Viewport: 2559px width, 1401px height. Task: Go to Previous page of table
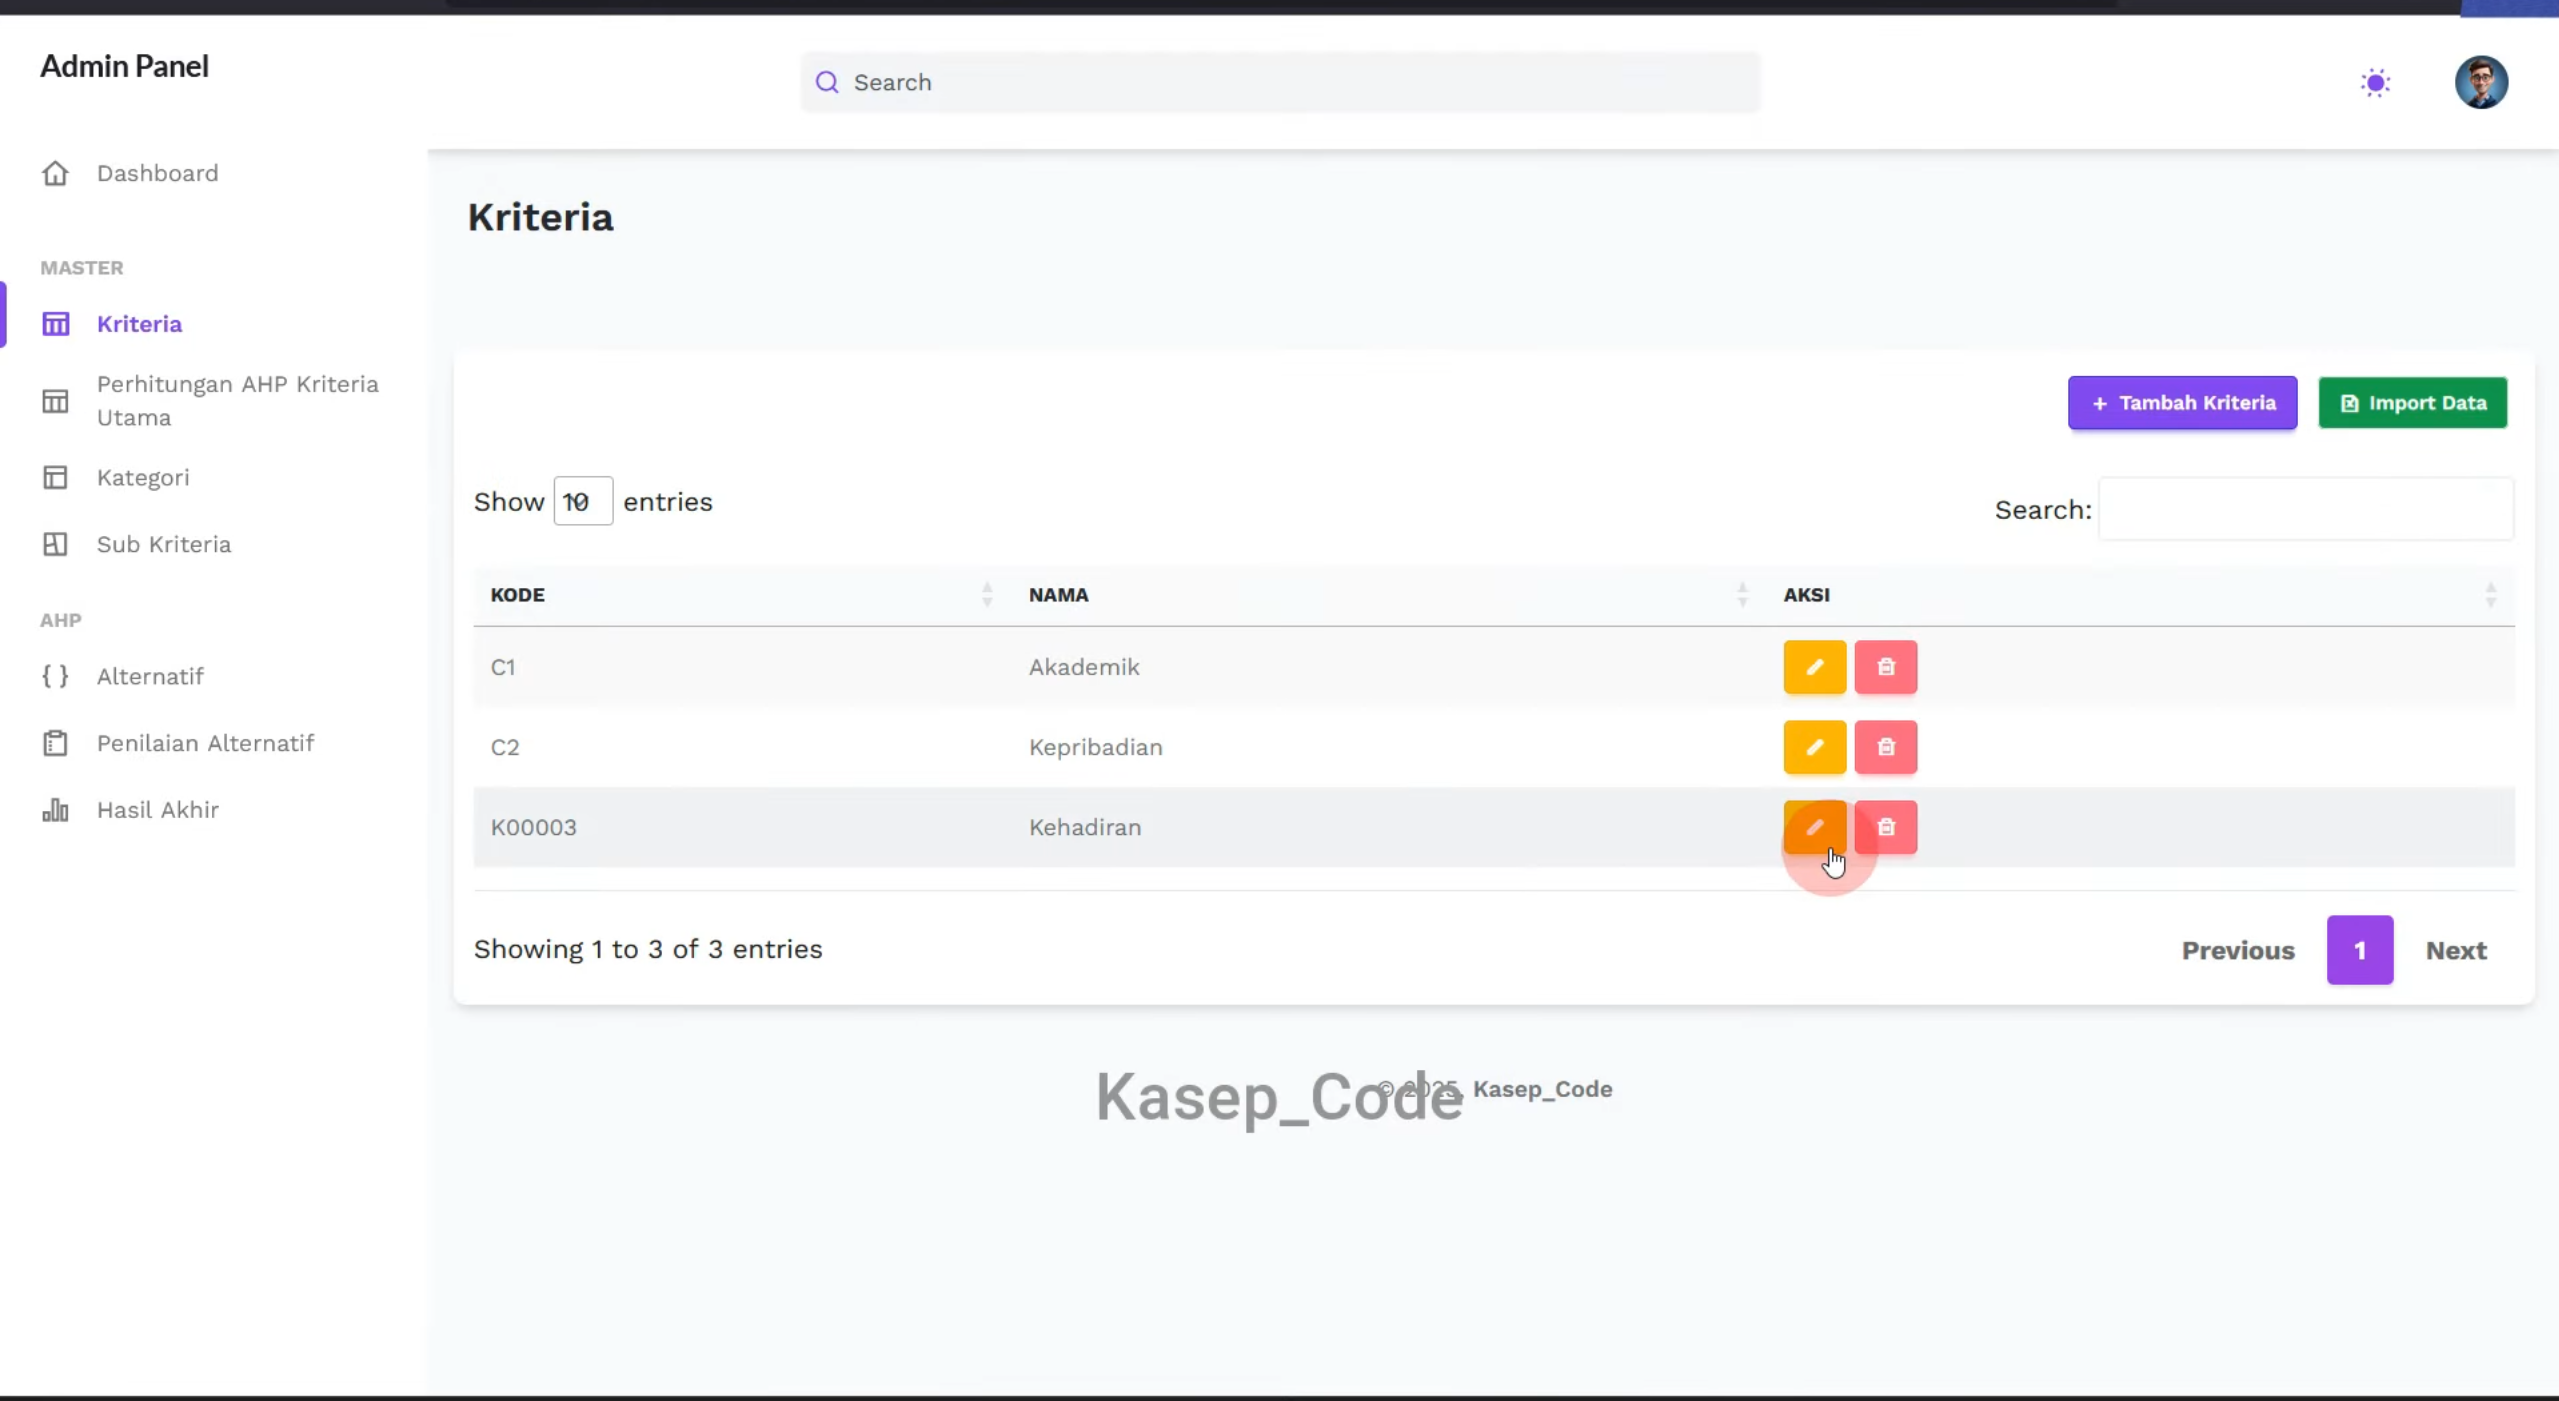point(2238,950)
